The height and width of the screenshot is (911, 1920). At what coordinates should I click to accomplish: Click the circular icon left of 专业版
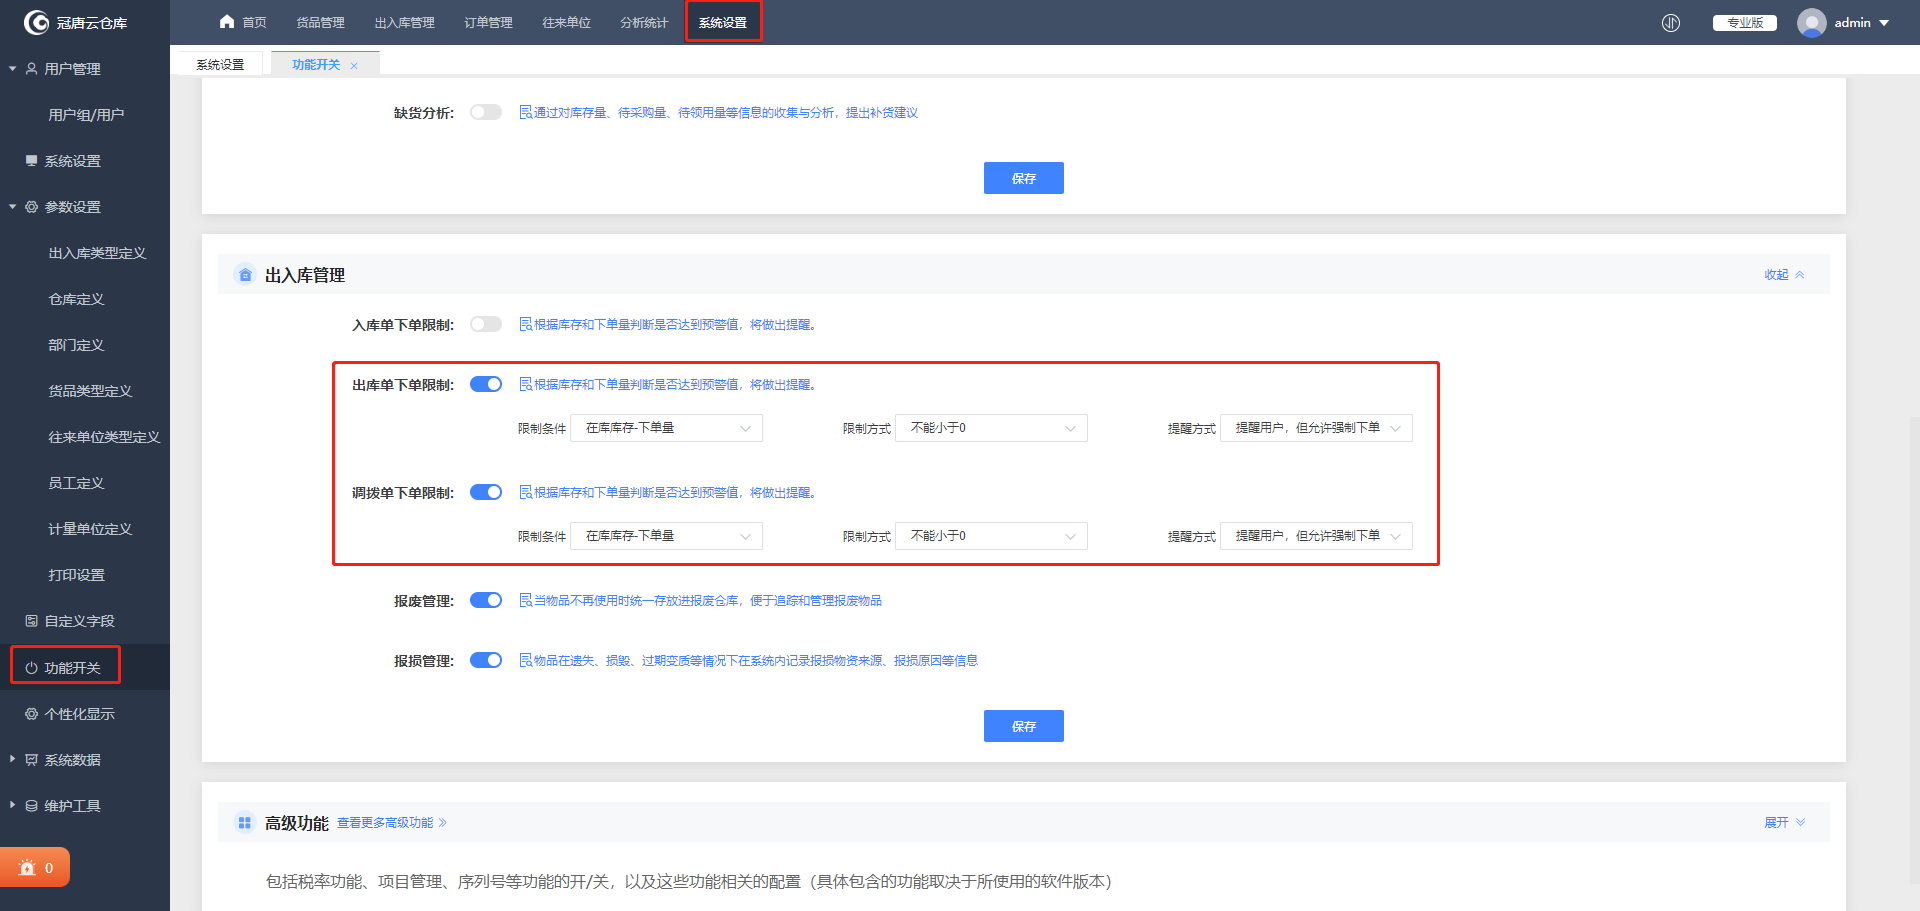[x=1671, y=23]
